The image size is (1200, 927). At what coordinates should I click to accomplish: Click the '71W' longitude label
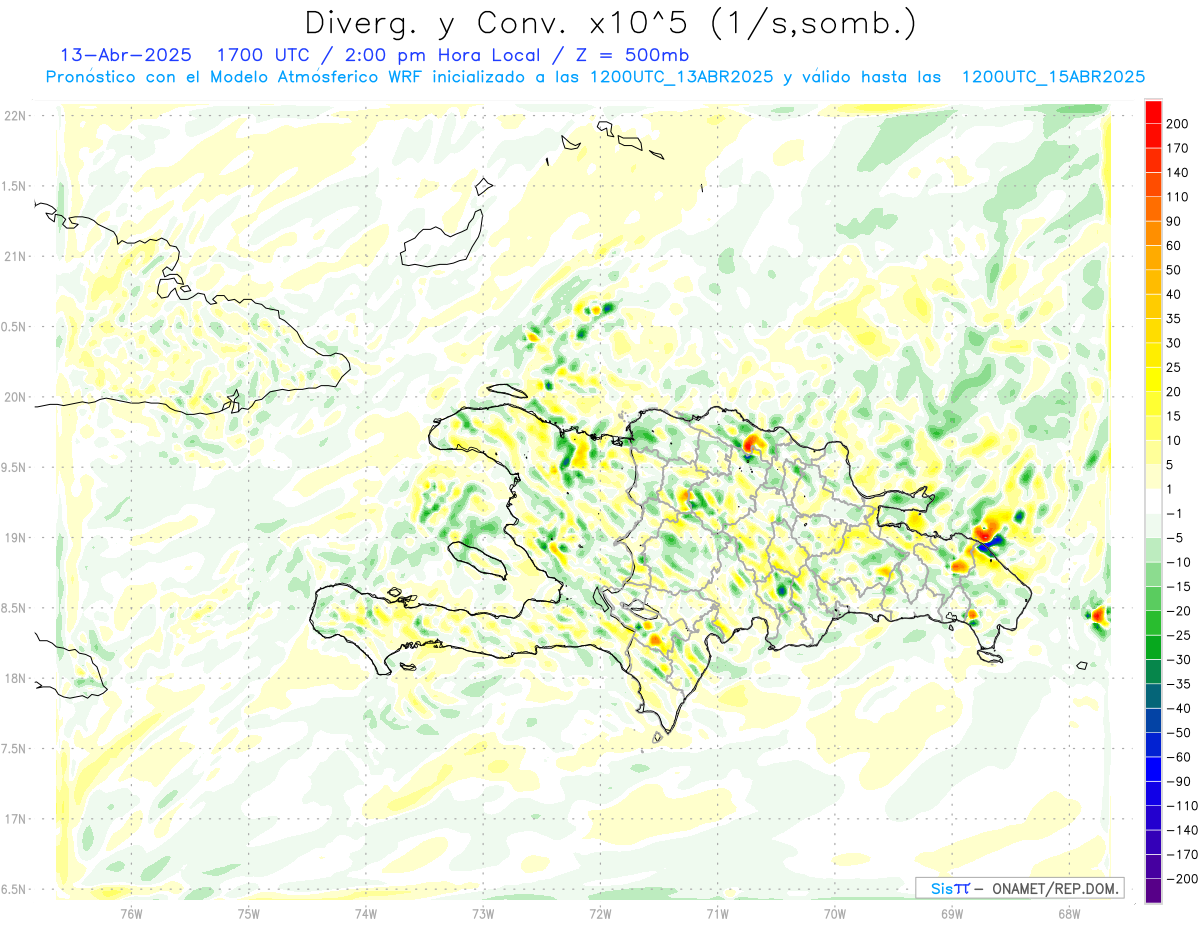[717, 914]
